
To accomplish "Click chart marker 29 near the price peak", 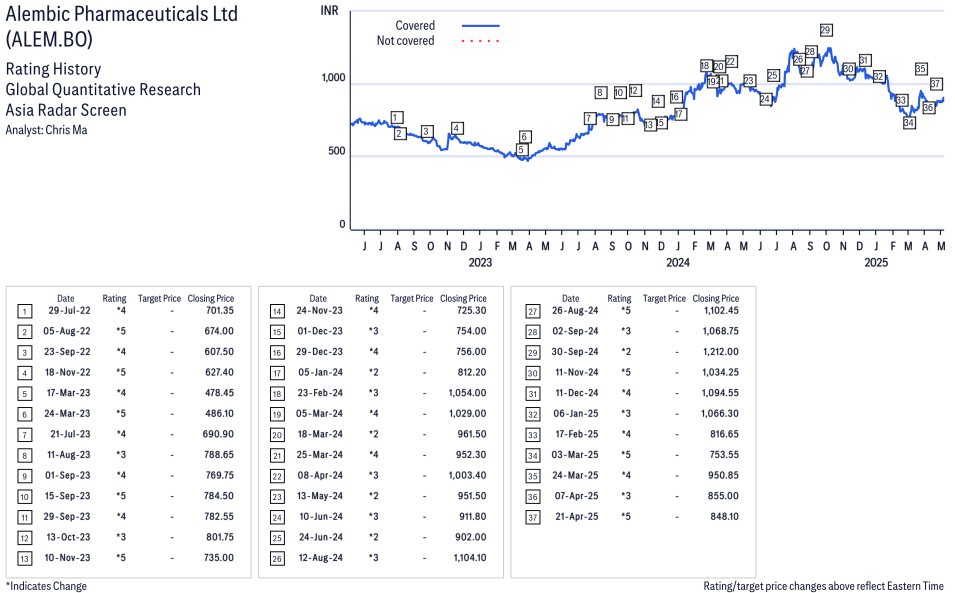I will [825, 30].
